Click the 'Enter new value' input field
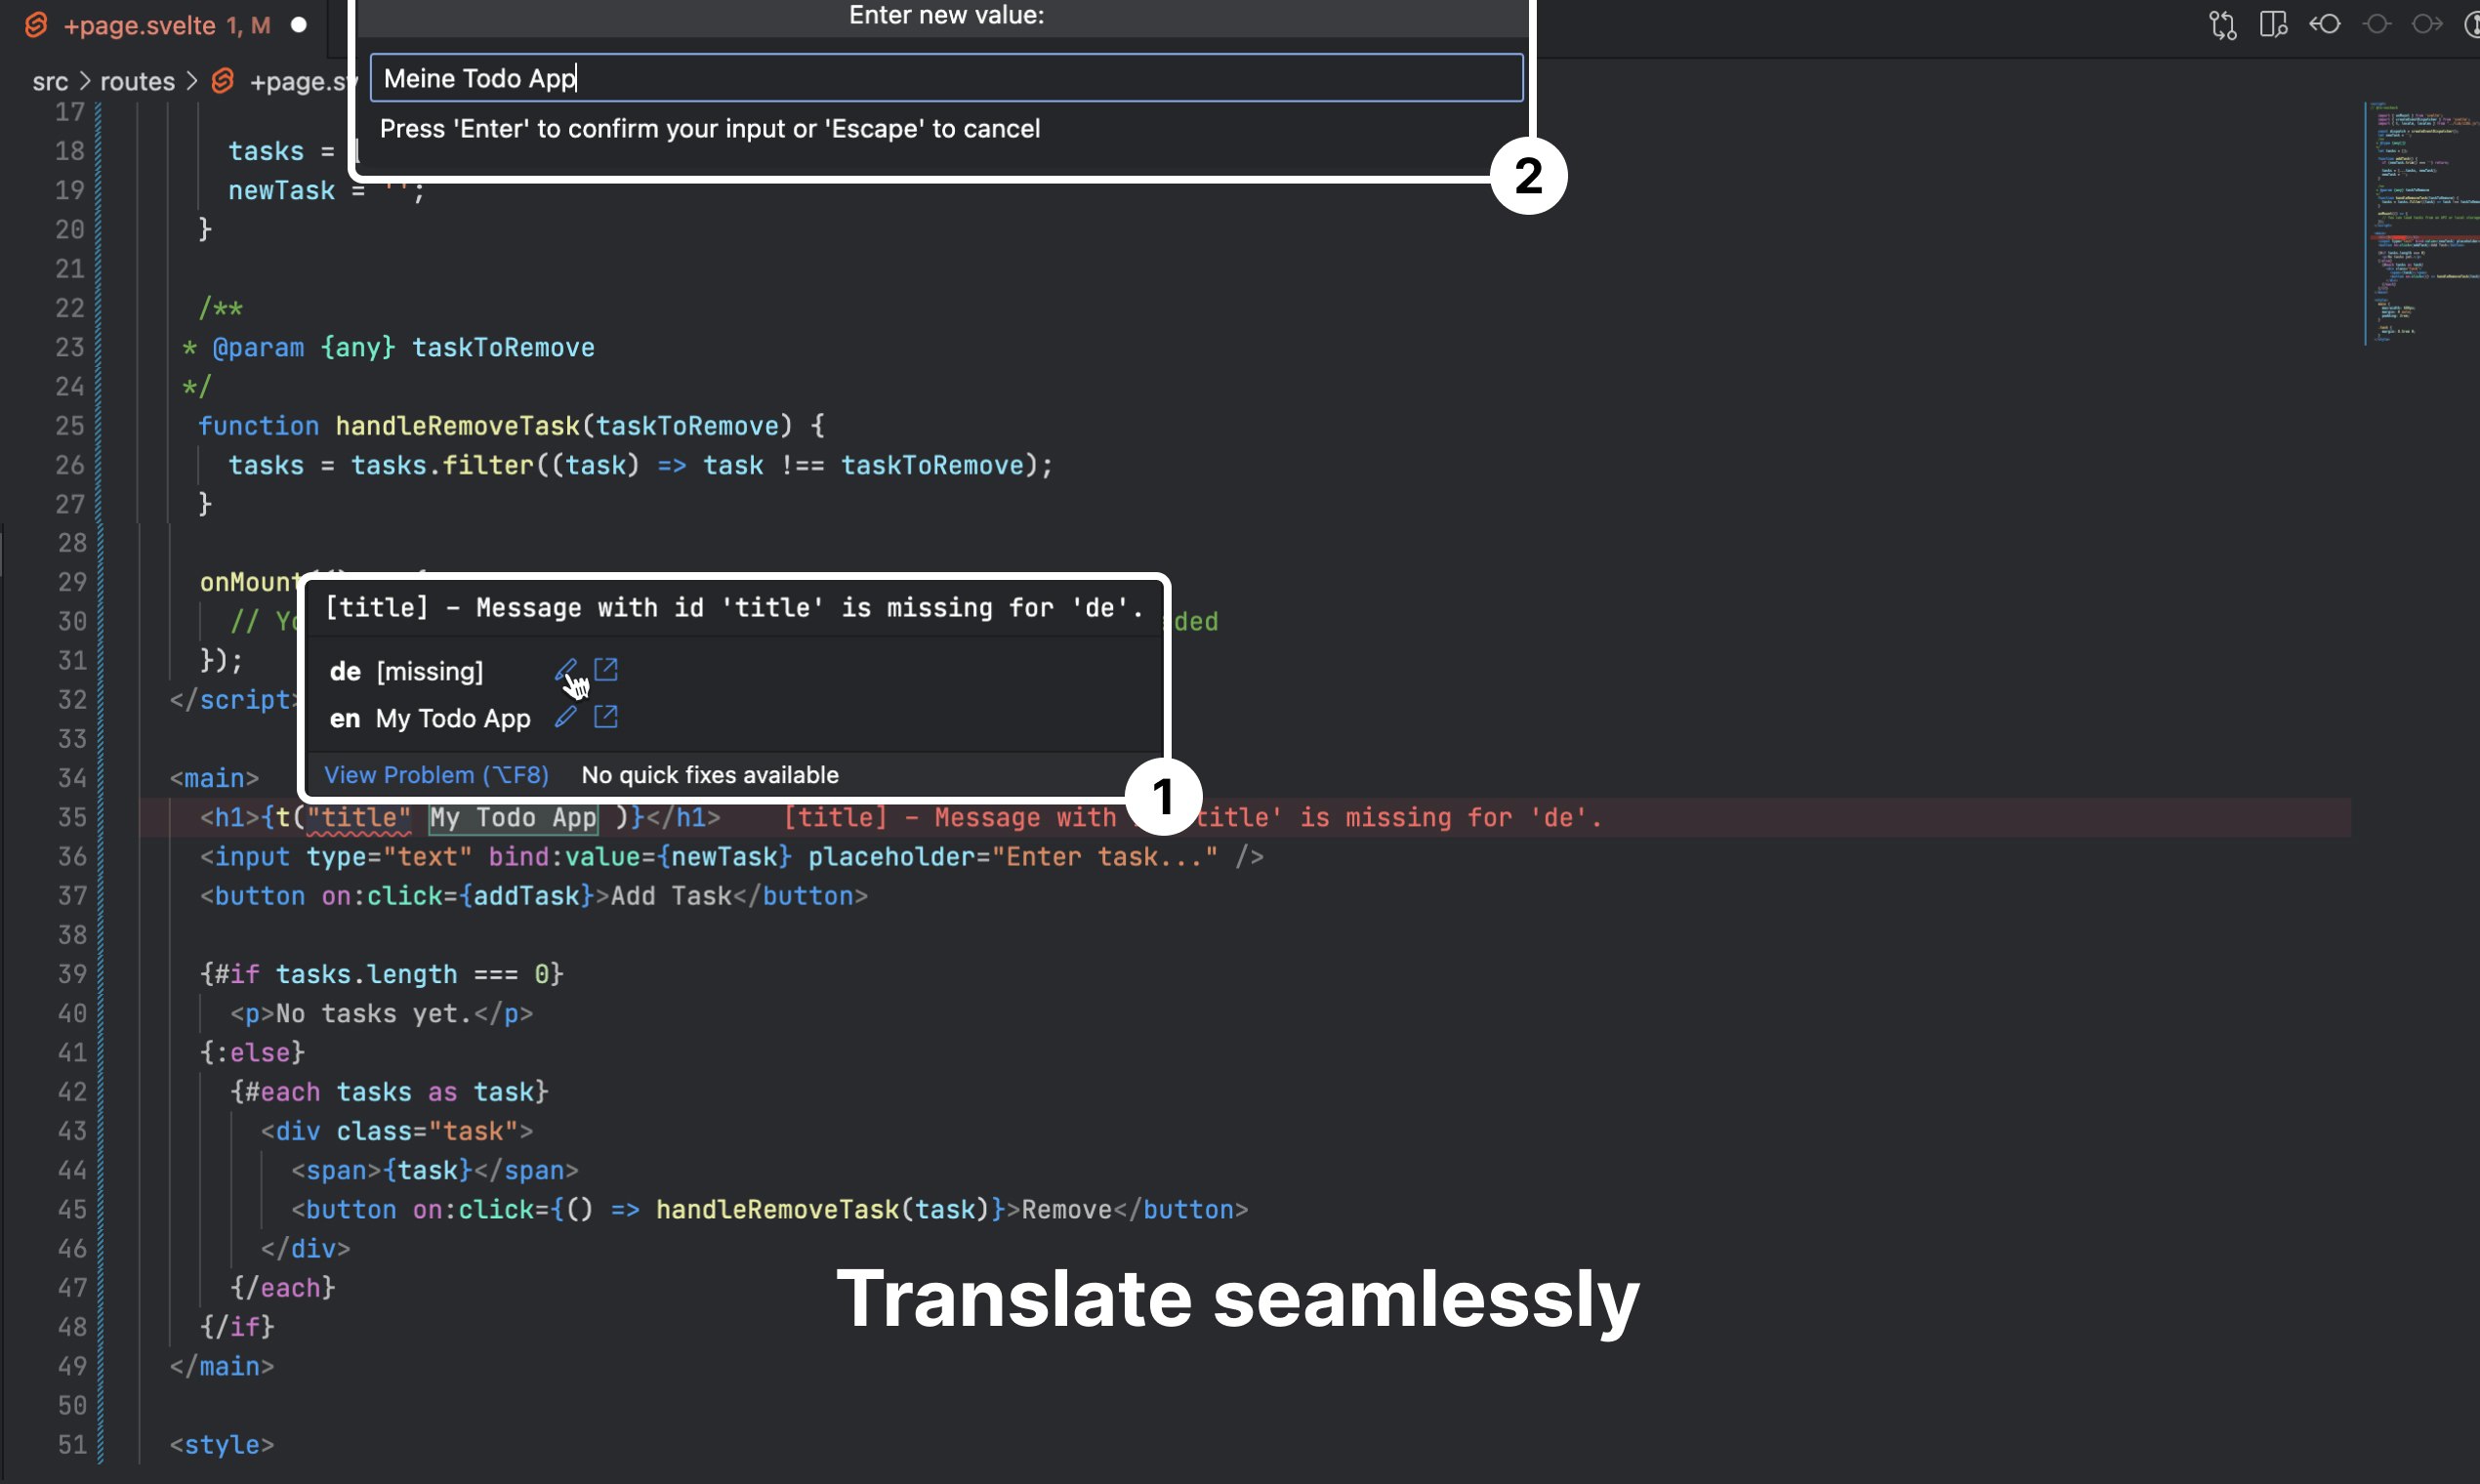The width and height of the screenshot is (2480, 1484). [x=946, y=78]
